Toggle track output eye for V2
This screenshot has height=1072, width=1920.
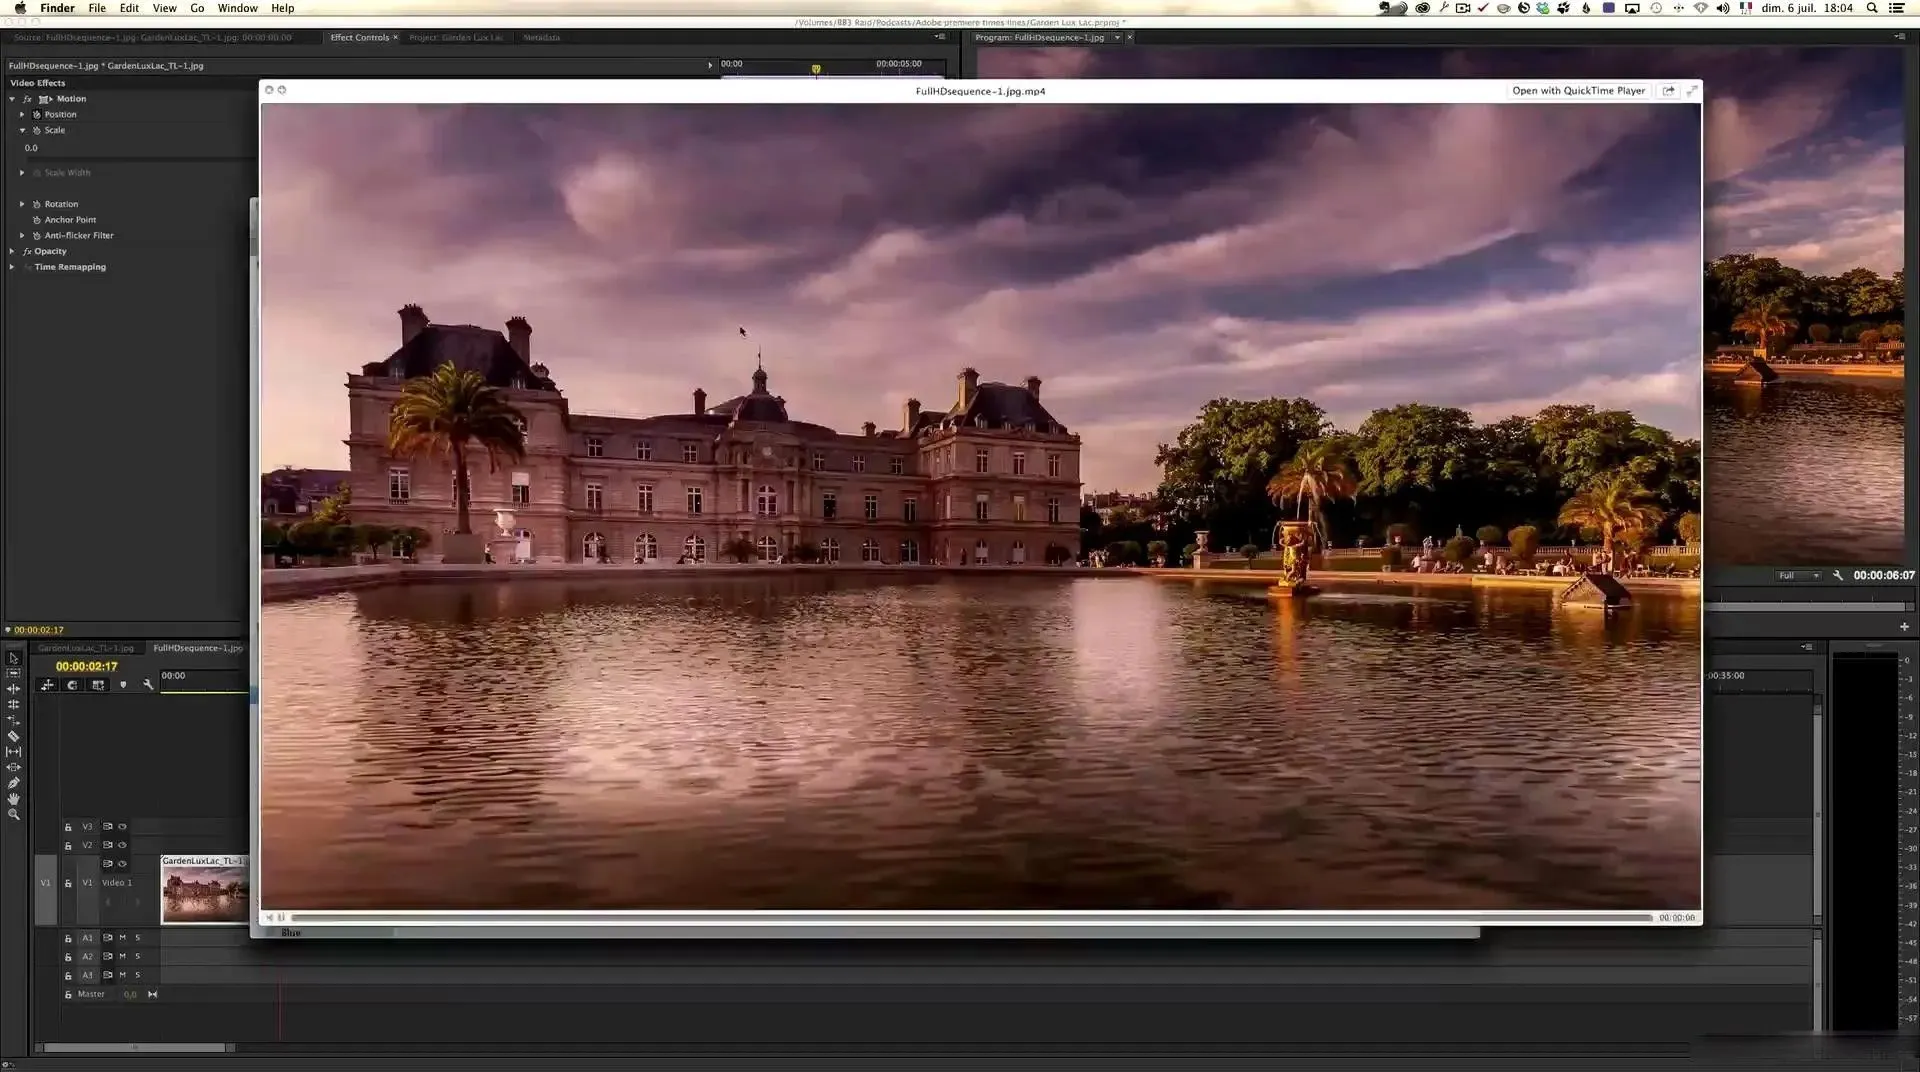[x=122, y=845]
